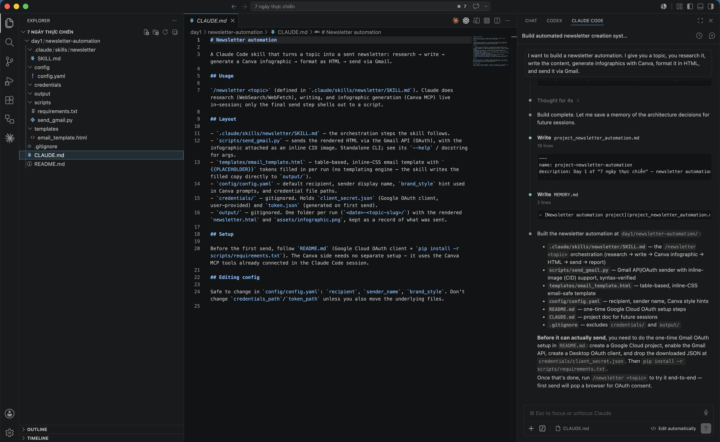
Task: Switch to the CODEX tab
Action: (x=554, y=21)
